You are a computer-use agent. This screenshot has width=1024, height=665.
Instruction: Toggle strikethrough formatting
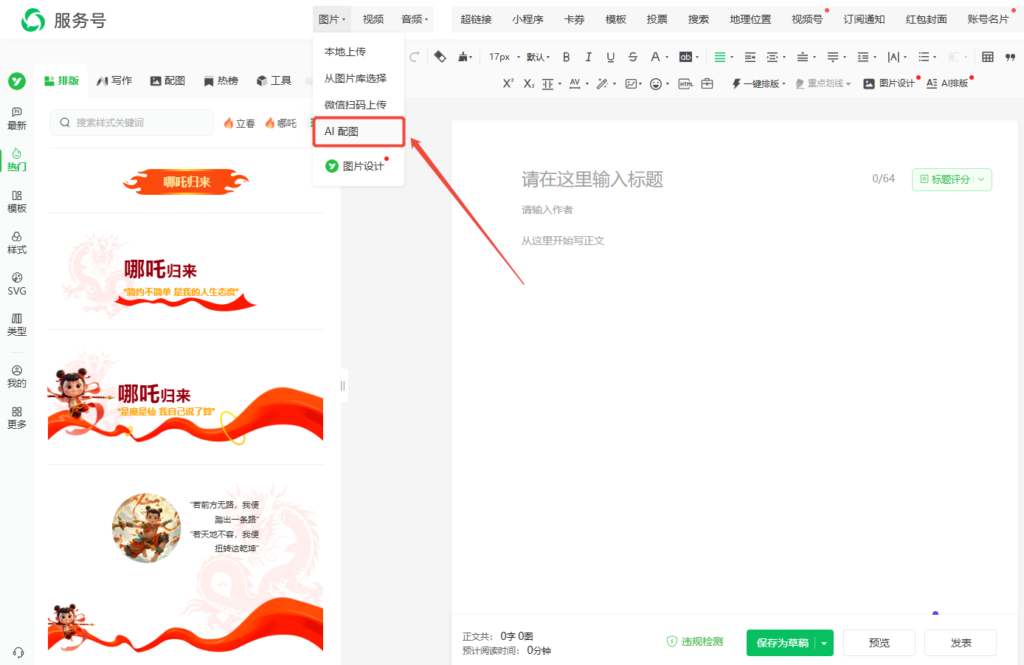633,57
